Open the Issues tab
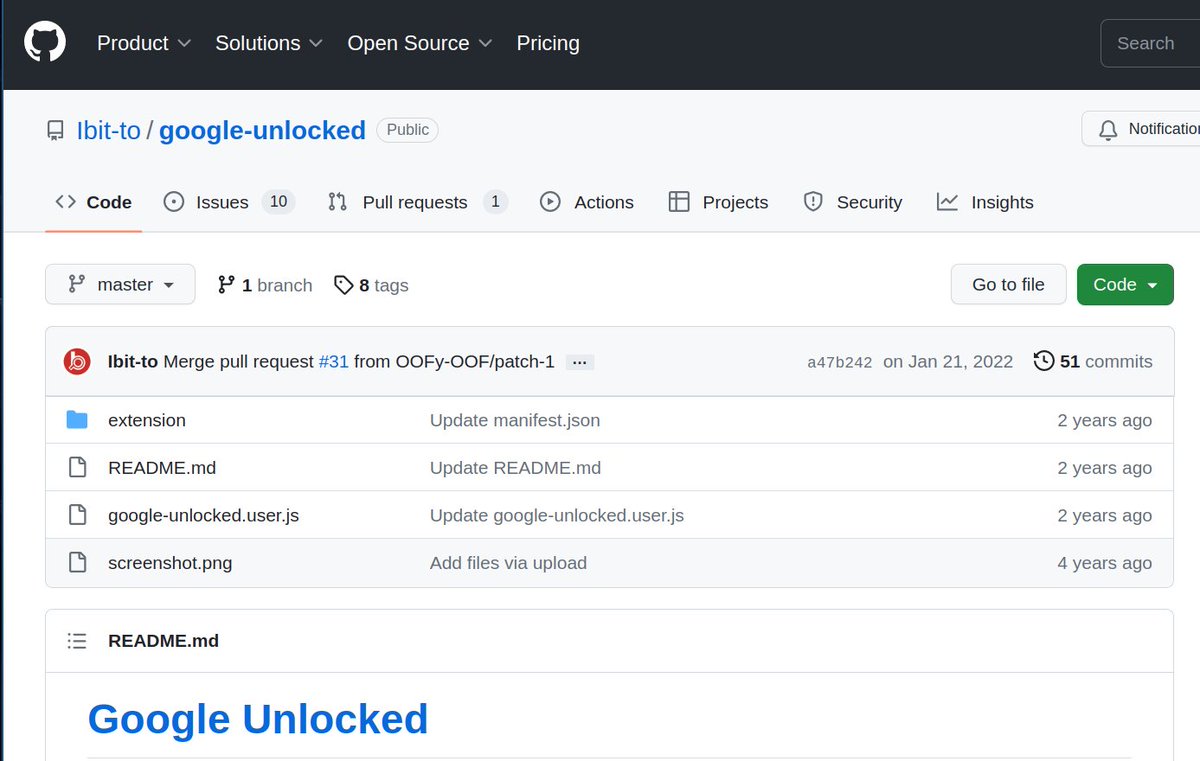The height and width of the screenshot is (761, 1200). coord(228,202)
